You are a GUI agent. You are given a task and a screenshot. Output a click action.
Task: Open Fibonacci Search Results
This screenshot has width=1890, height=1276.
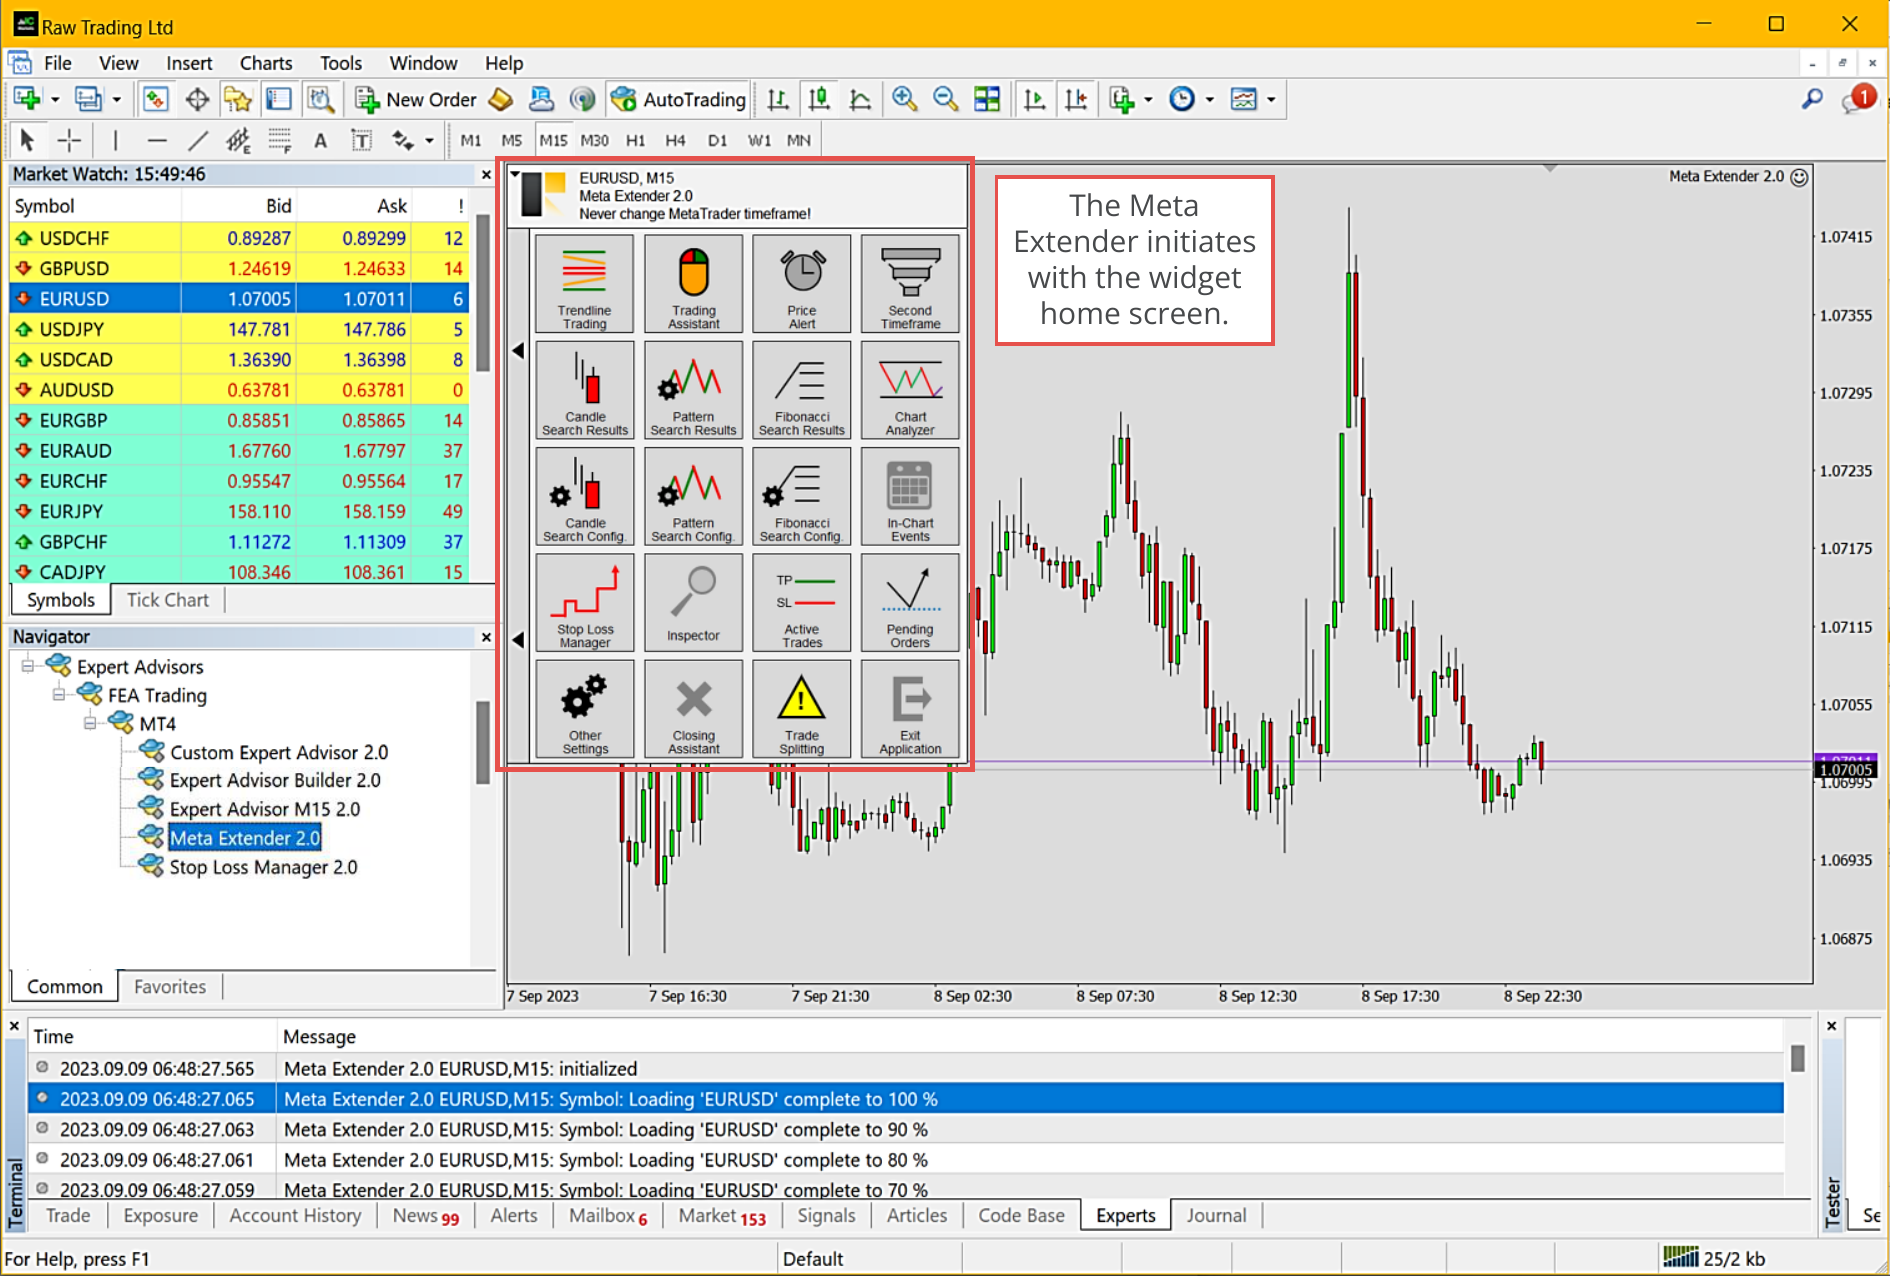(801, 390)
